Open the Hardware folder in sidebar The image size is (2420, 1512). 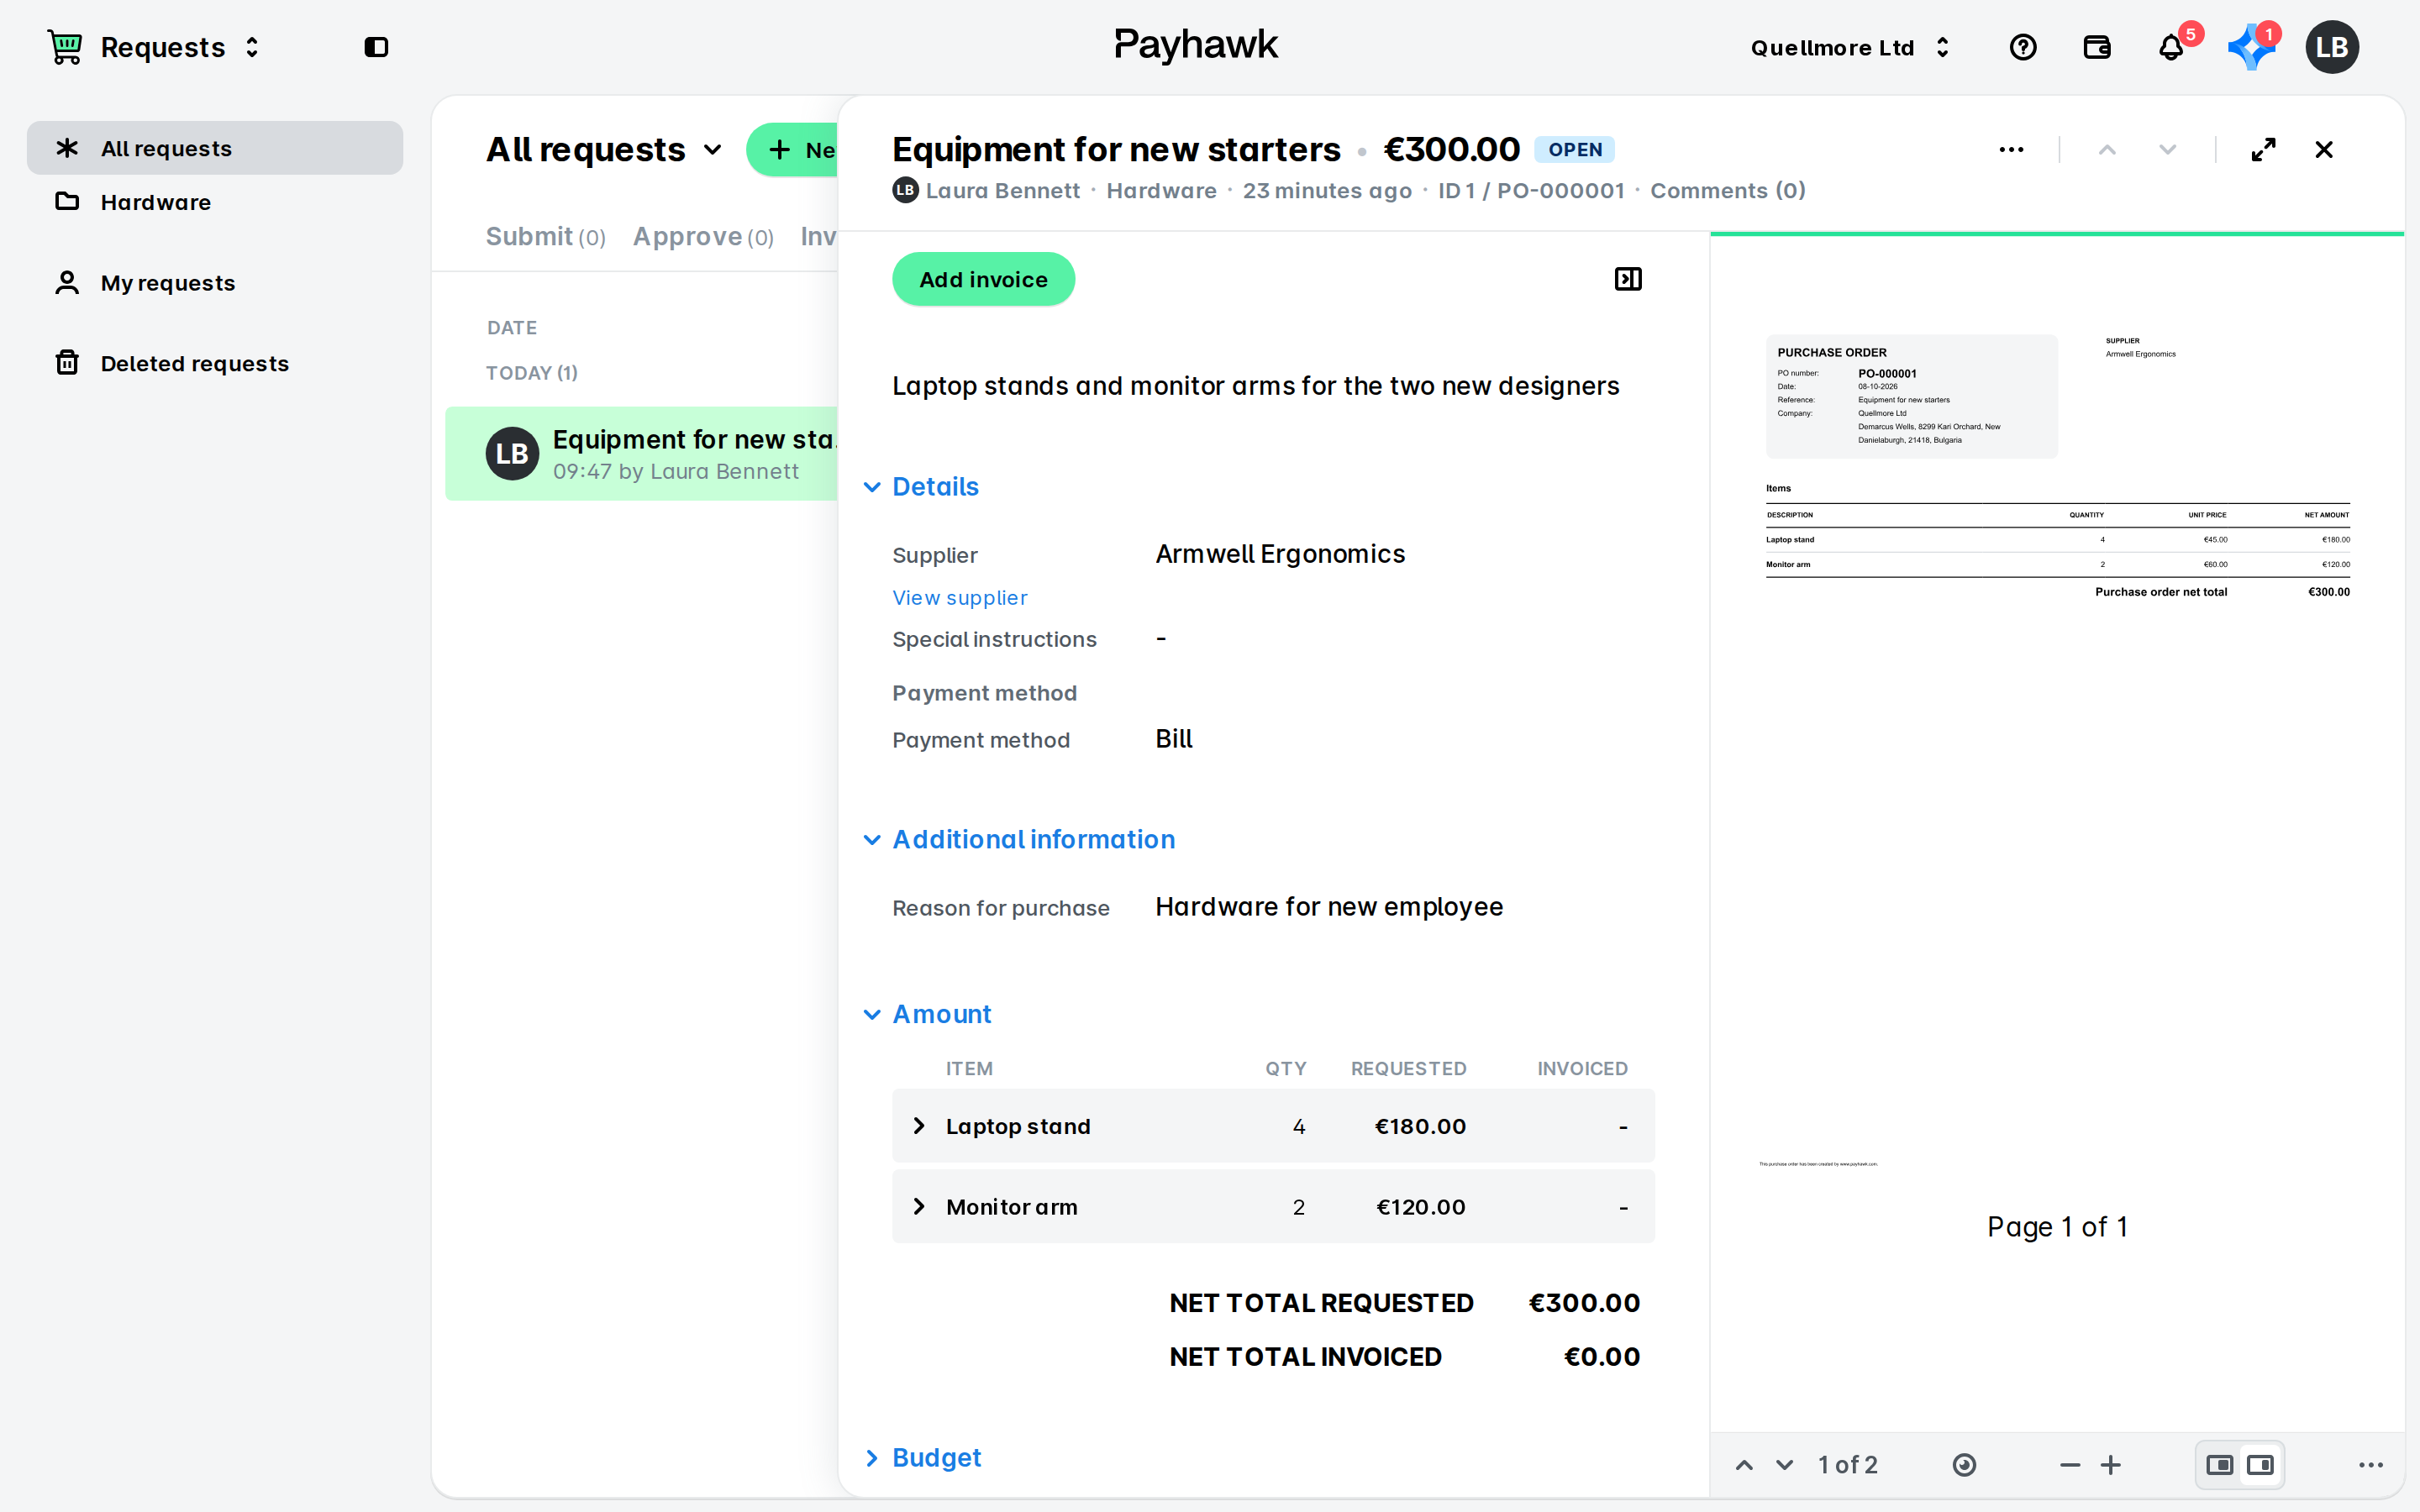[x=215, y=202]
